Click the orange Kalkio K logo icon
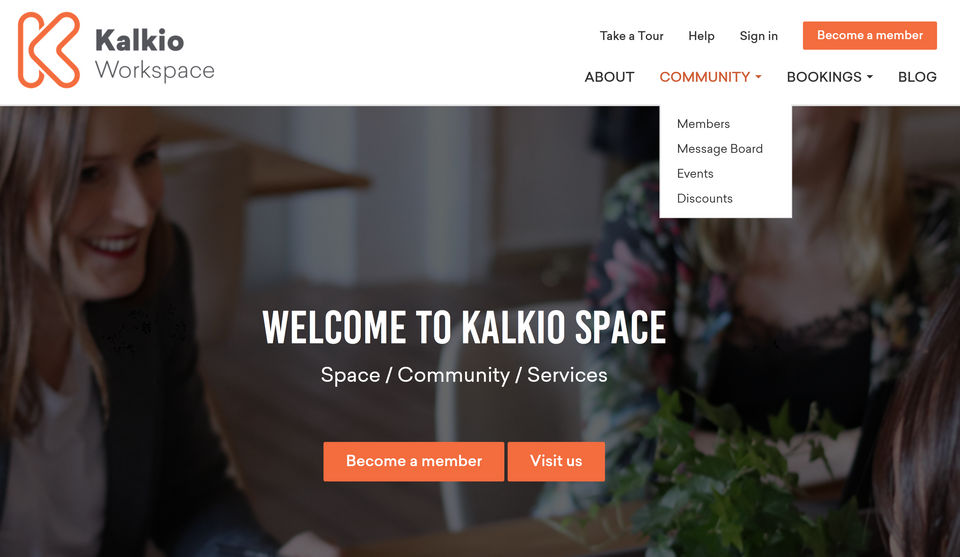The width and height of the screenshot is (960, 557). tap(49, 50)
